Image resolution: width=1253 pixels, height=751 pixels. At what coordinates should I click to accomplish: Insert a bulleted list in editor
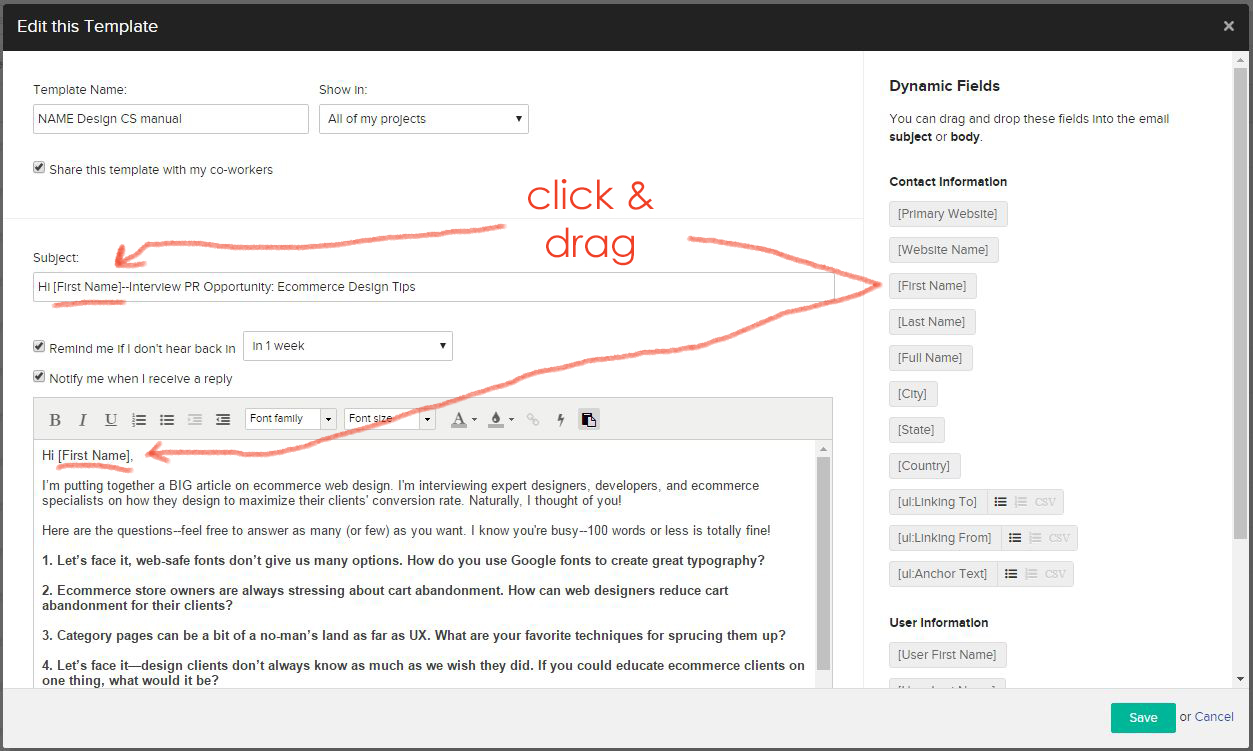167,420
